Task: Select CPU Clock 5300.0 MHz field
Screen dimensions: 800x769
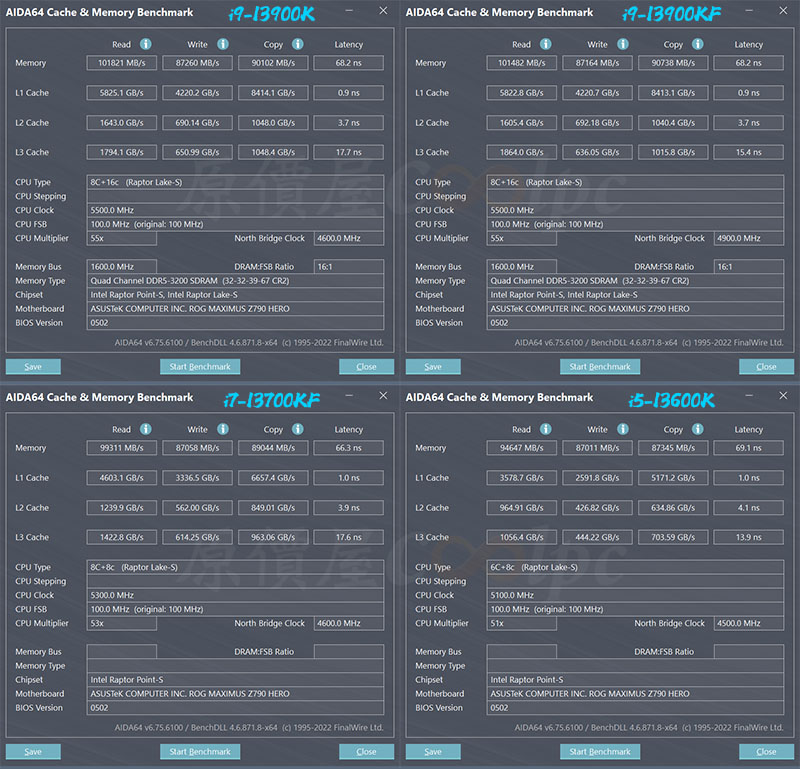Action: pos(235,595)
